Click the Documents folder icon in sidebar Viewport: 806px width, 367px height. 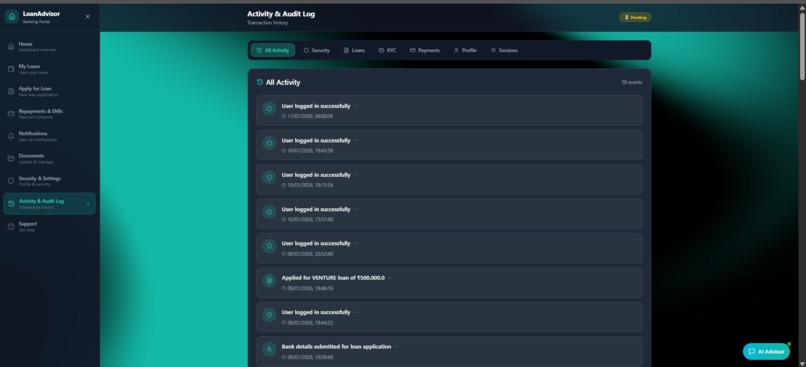pos(11,158)
